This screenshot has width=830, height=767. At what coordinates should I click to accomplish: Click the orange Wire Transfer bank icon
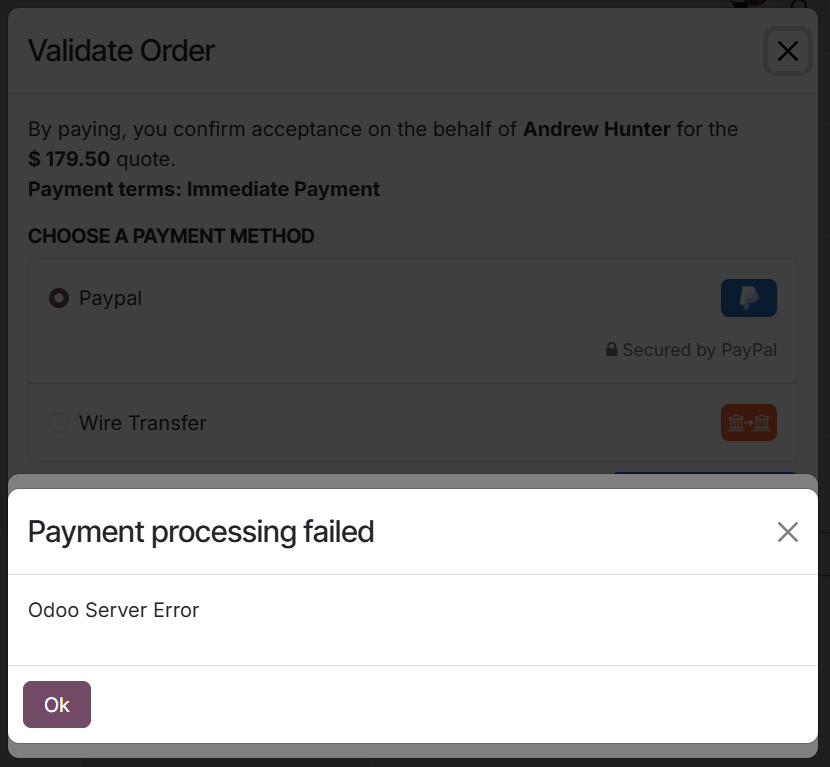(748, 423)
